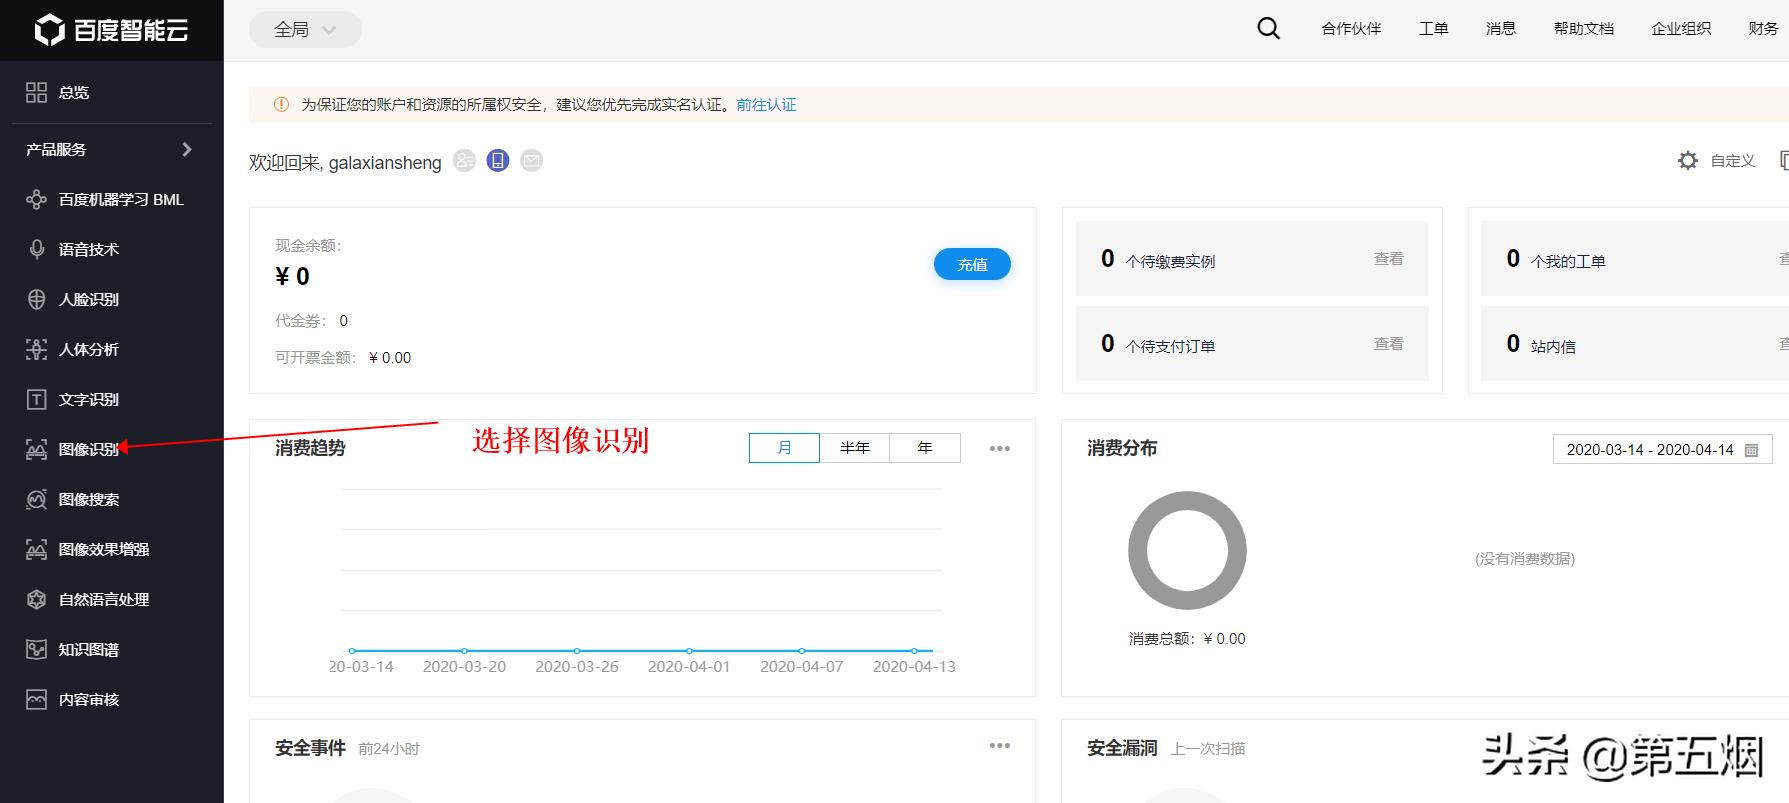1789x803 pixels.
Task: Click the 图像搜索 image search icon
Action: click(x=36, y=499)
